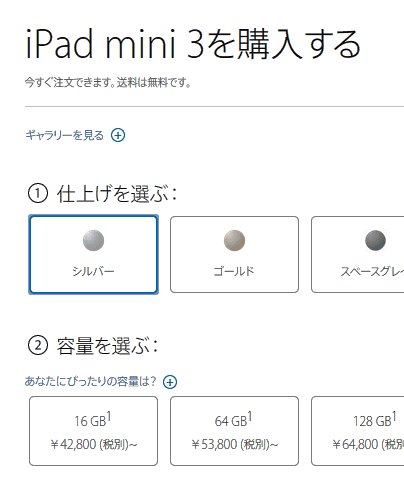This screenshot has height=501, width=404.
Task: Expand the あなたにぴったりの容量は? help link
Action: [90, 381]
